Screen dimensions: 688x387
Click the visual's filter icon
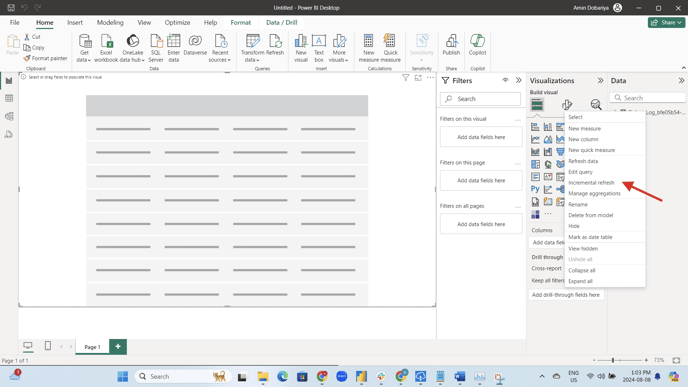[x=405, y=78]
